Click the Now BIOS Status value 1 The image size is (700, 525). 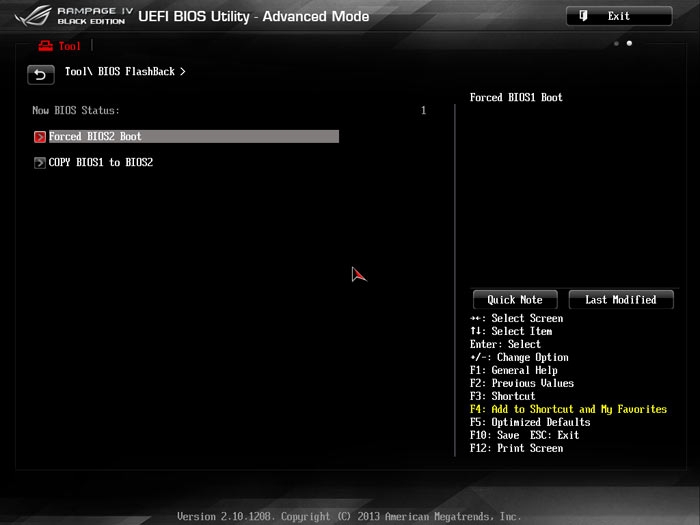(423, 111)
